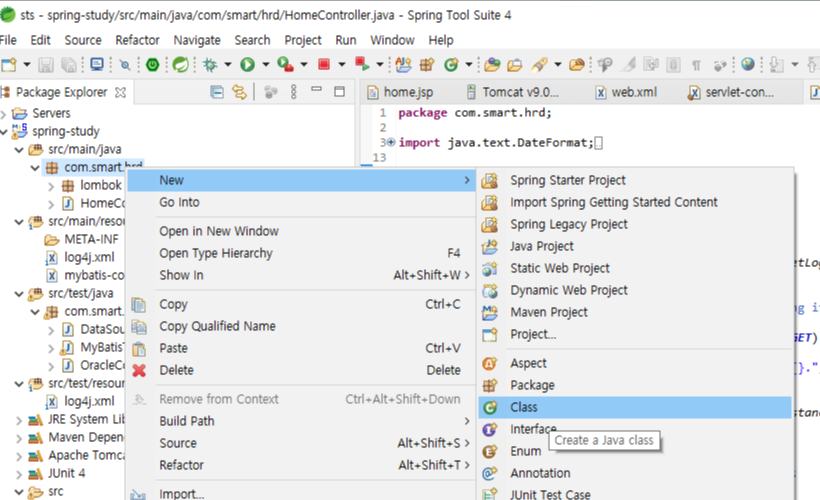Open the File menu
The width and height of the screenshot is (820, 500).
click(x=8, y=40)
